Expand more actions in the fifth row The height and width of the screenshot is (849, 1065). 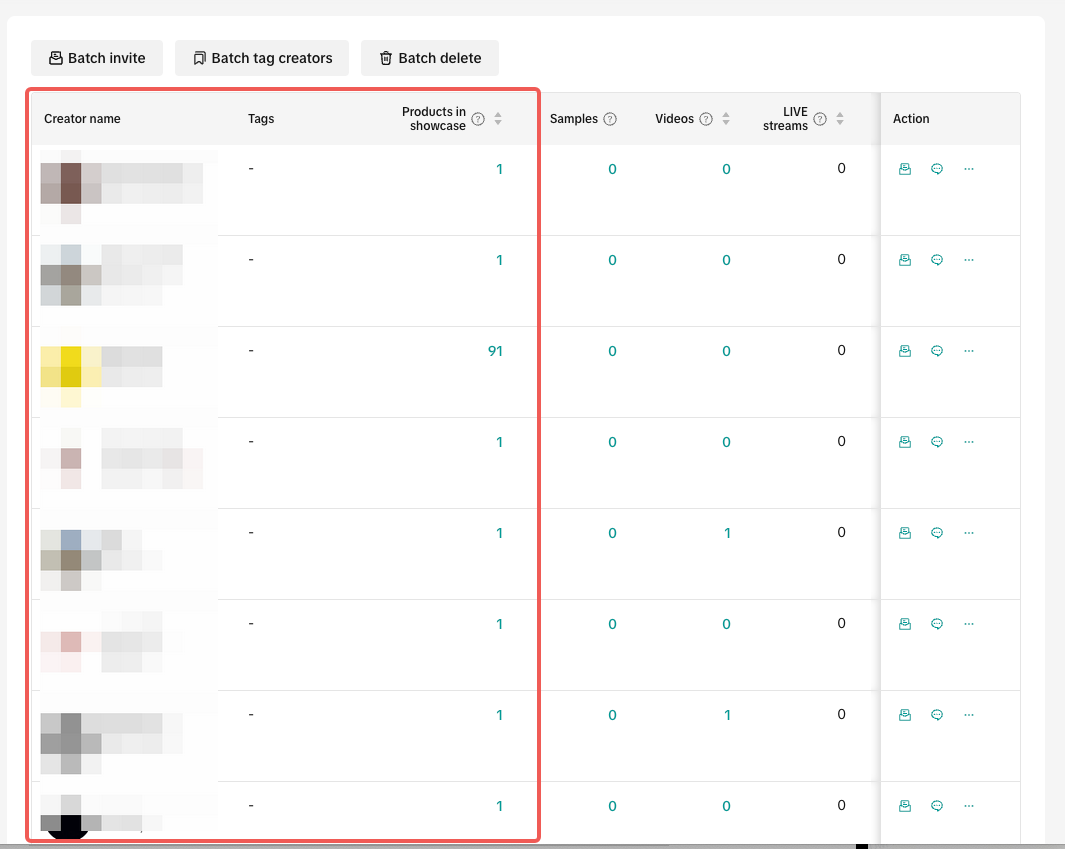click(969, 533)
